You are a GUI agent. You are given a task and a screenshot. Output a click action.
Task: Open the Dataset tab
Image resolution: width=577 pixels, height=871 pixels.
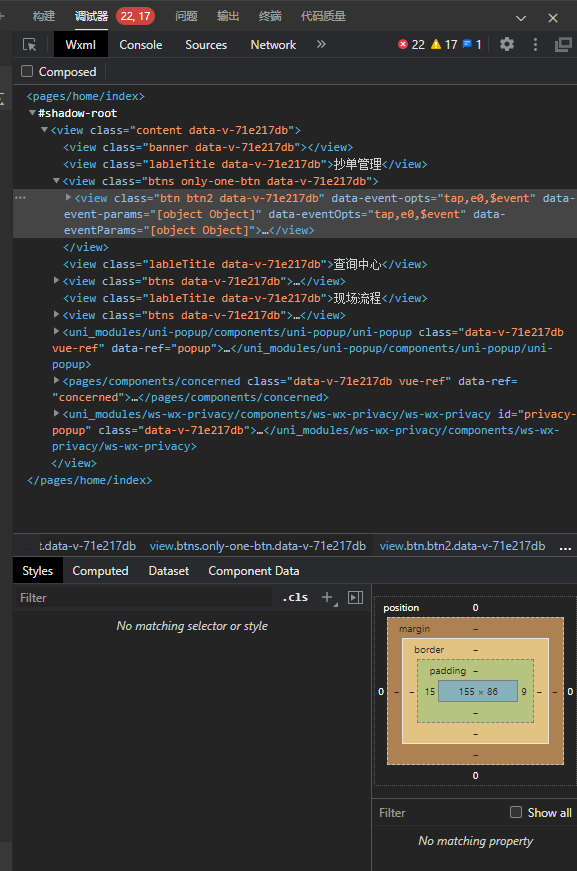[x=169, y=571]
